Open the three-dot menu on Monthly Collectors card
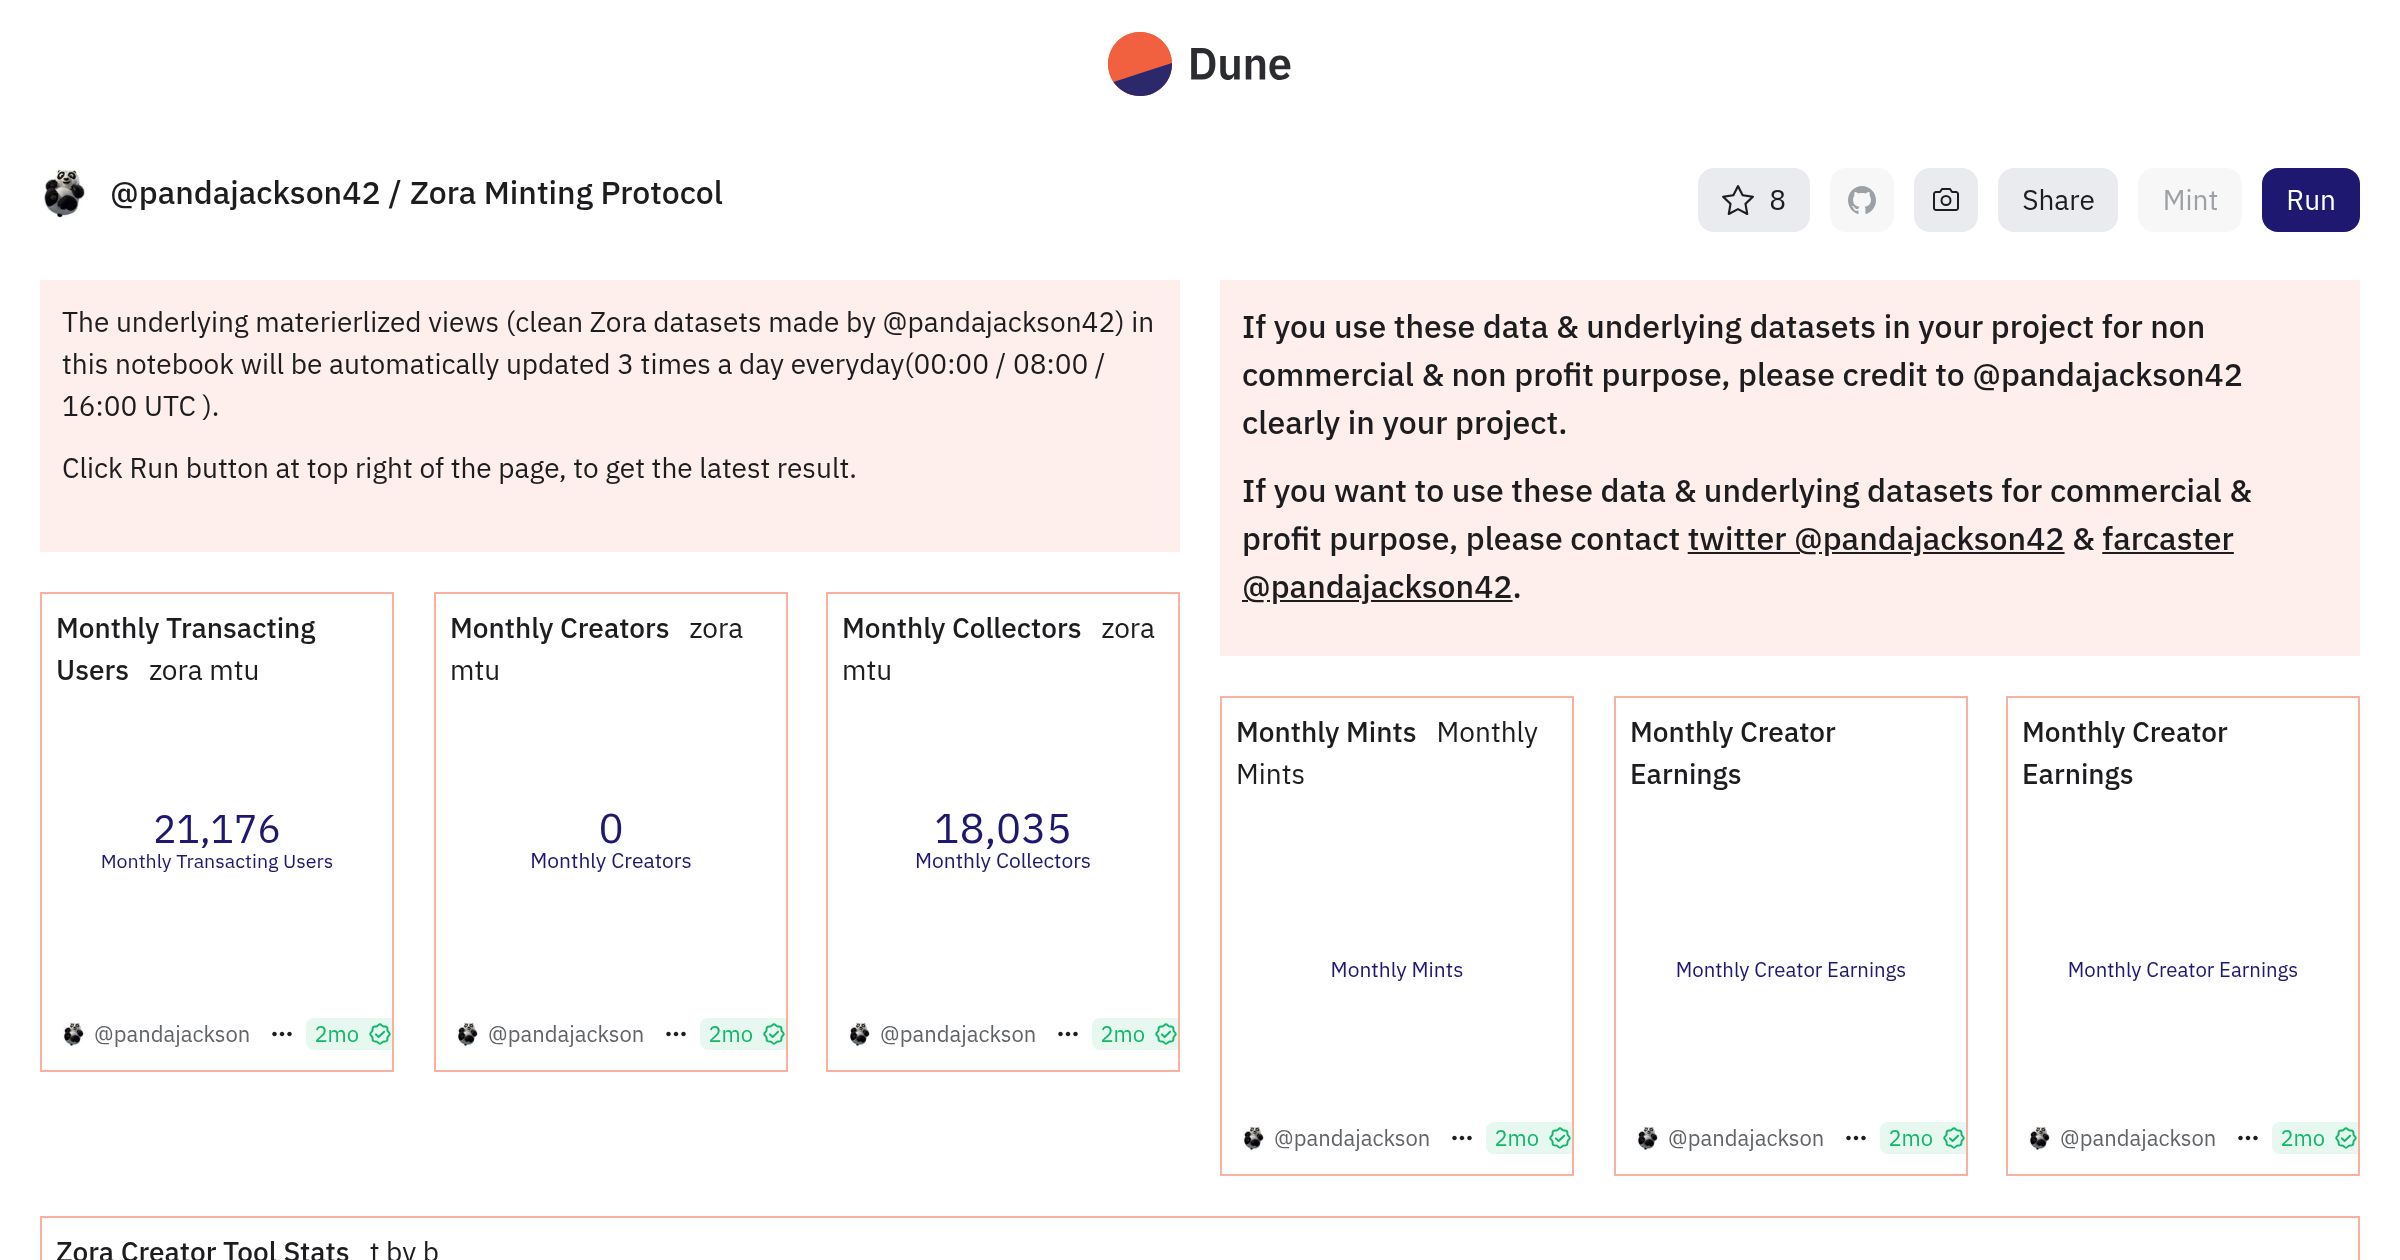Image resolution: width=2400 pixels, height=1260 pixels. [x=1068, y=1034]
